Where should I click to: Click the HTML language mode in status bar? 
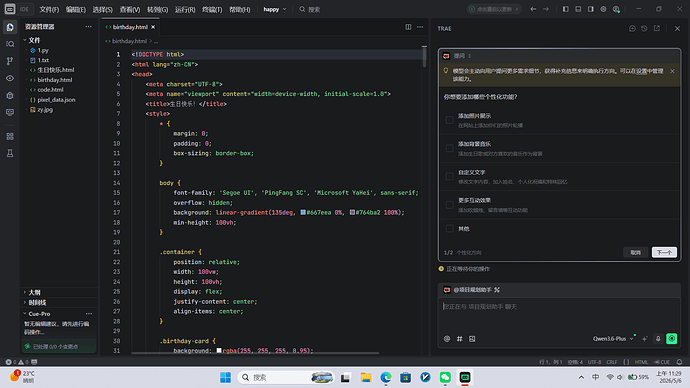[x=641, y=362]
